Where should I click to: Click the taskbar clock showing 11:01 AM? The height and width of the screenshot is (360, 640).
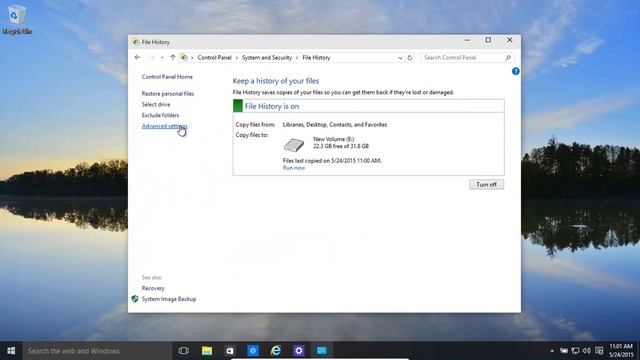[621, 351]
